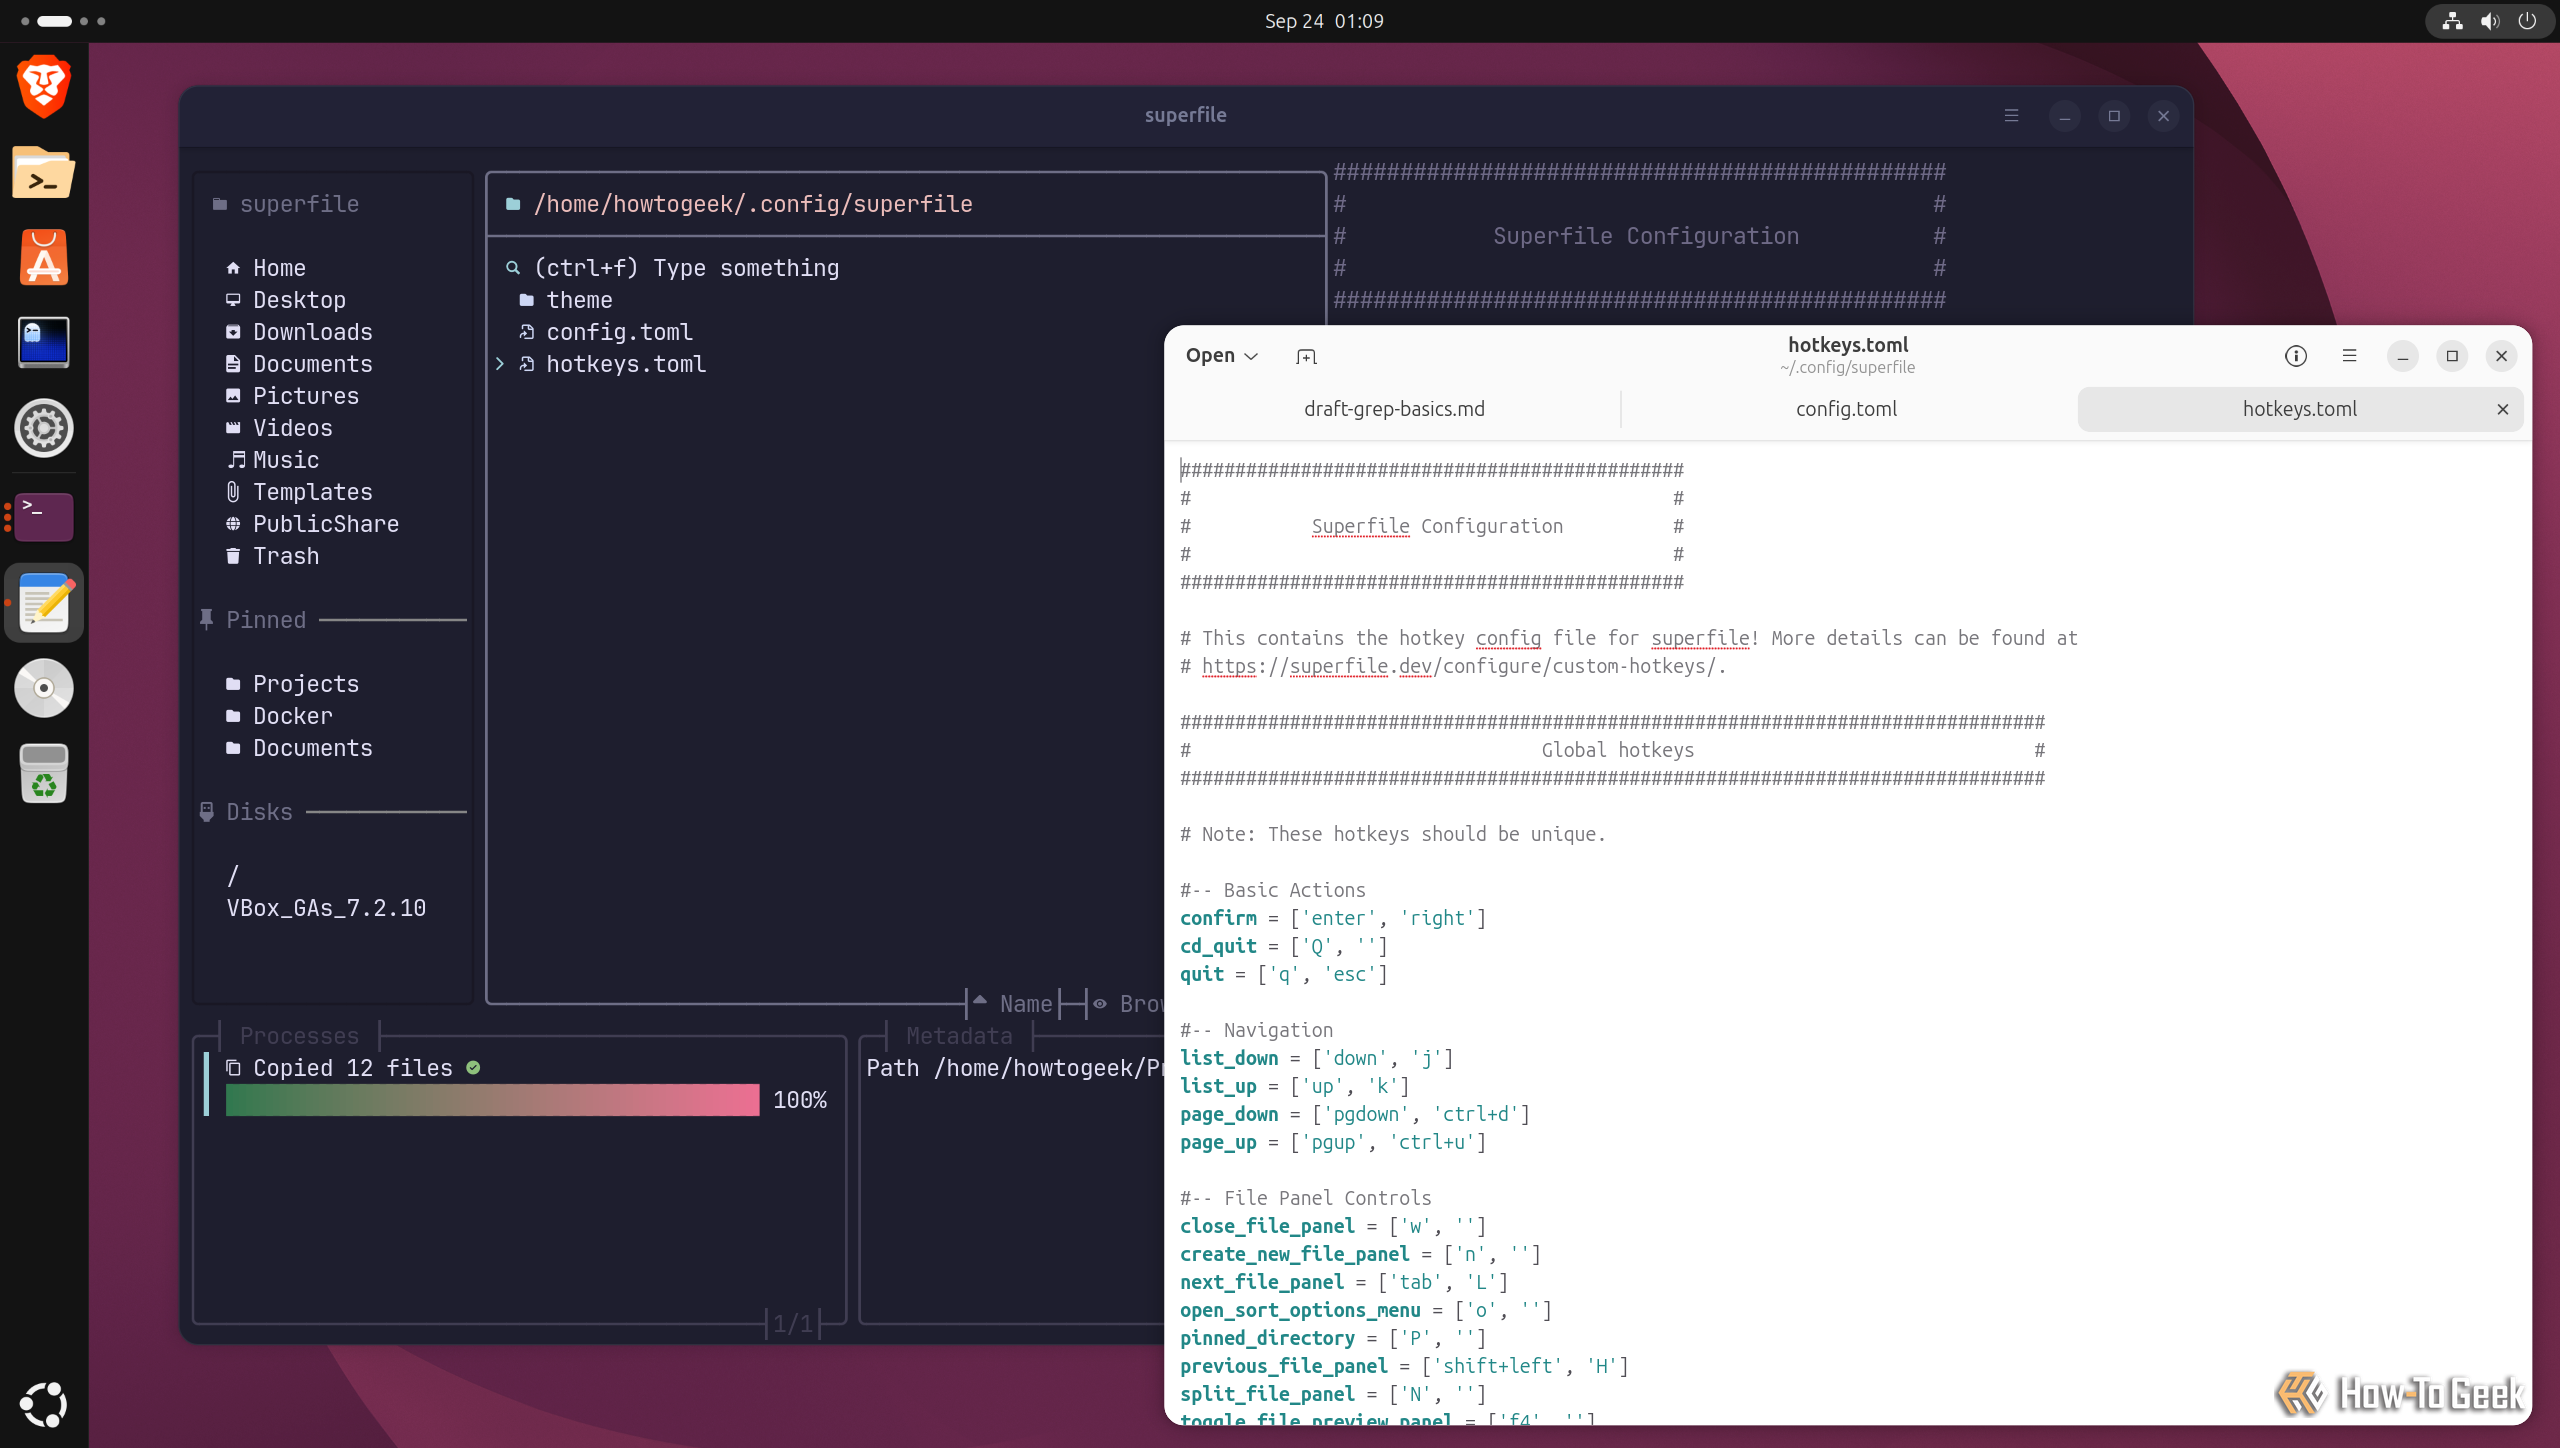Select Downloads in superfile sidebar
The image size is (2560, 1448).
pyautogui.click(x=299, y=332)
